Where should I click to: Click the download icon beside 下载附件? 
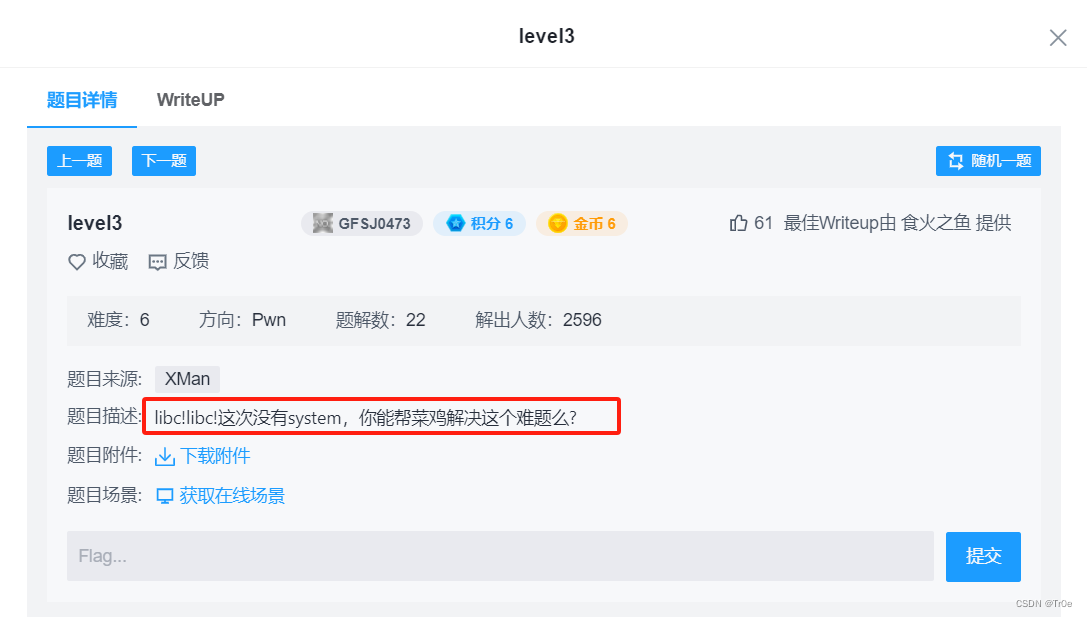click(x=164, y=455)
